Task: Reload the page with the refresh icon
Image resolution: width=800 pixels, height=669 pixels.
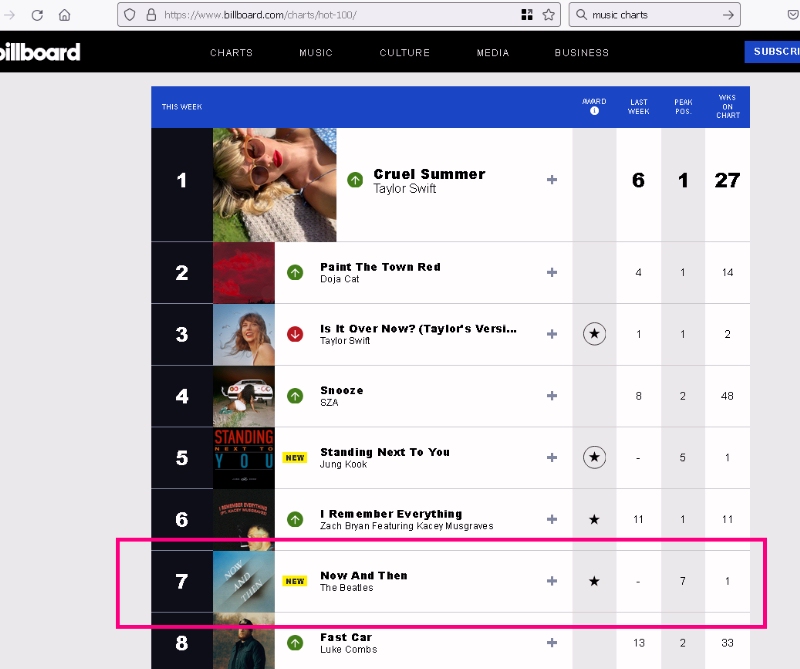Action: pos(37,15)
